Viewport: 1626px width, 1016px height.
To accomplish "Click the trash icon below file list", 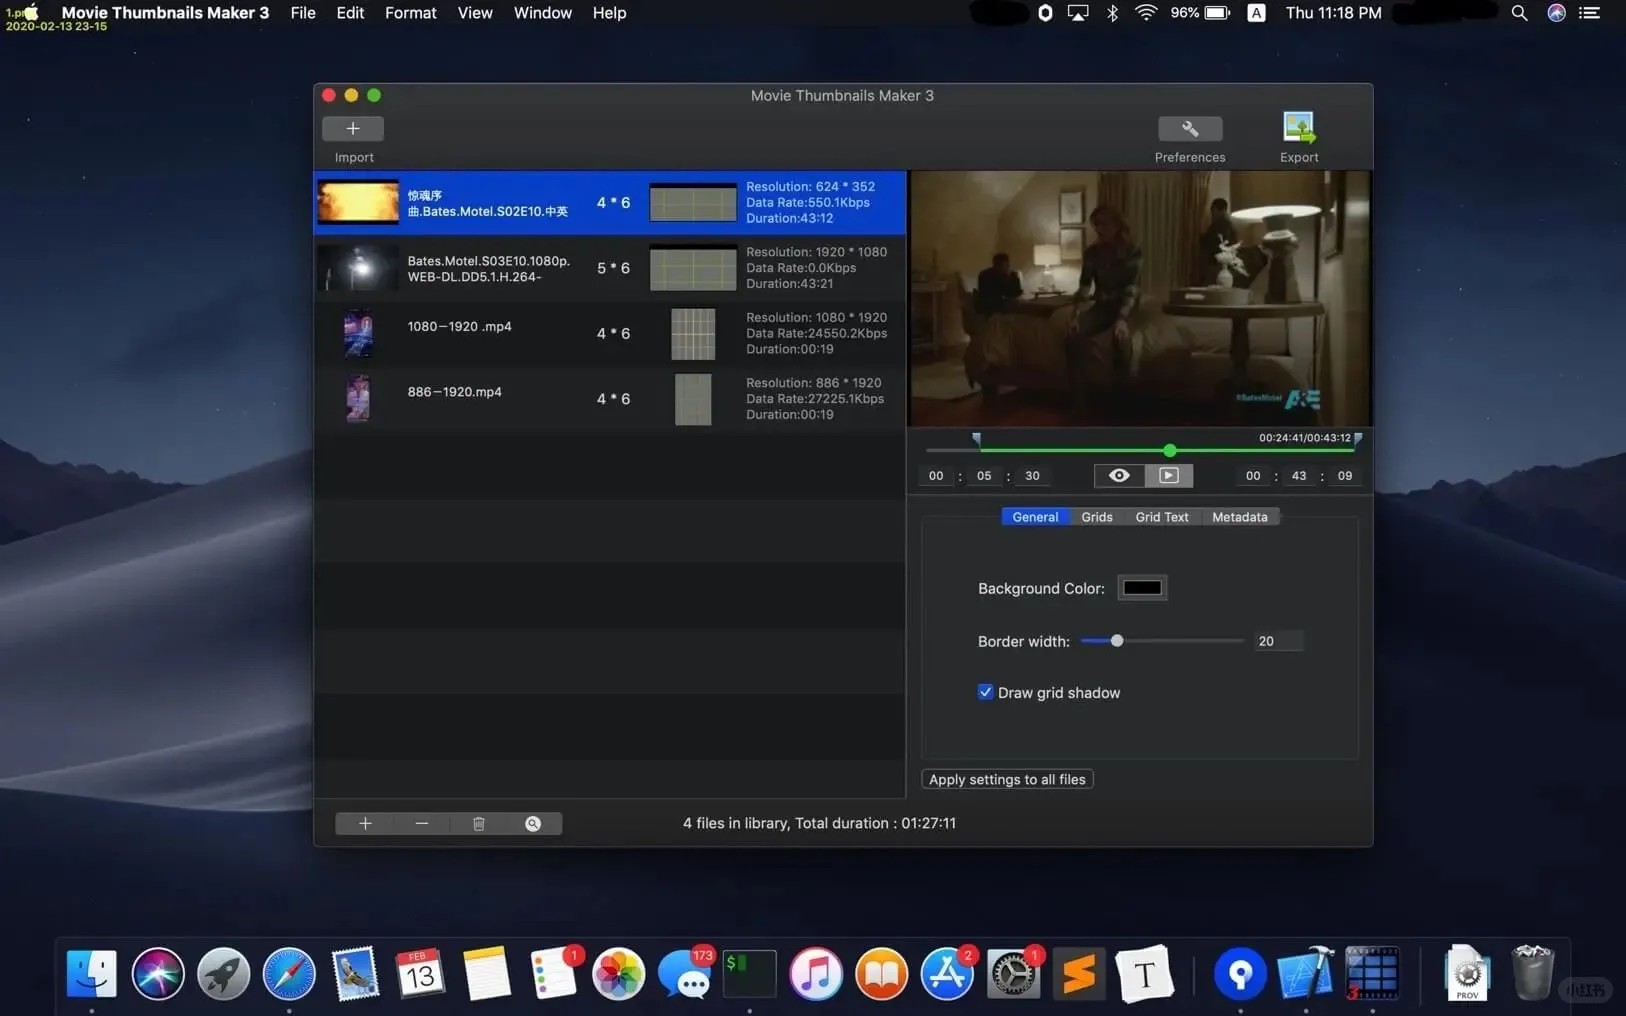I will [x=478, y=823].
